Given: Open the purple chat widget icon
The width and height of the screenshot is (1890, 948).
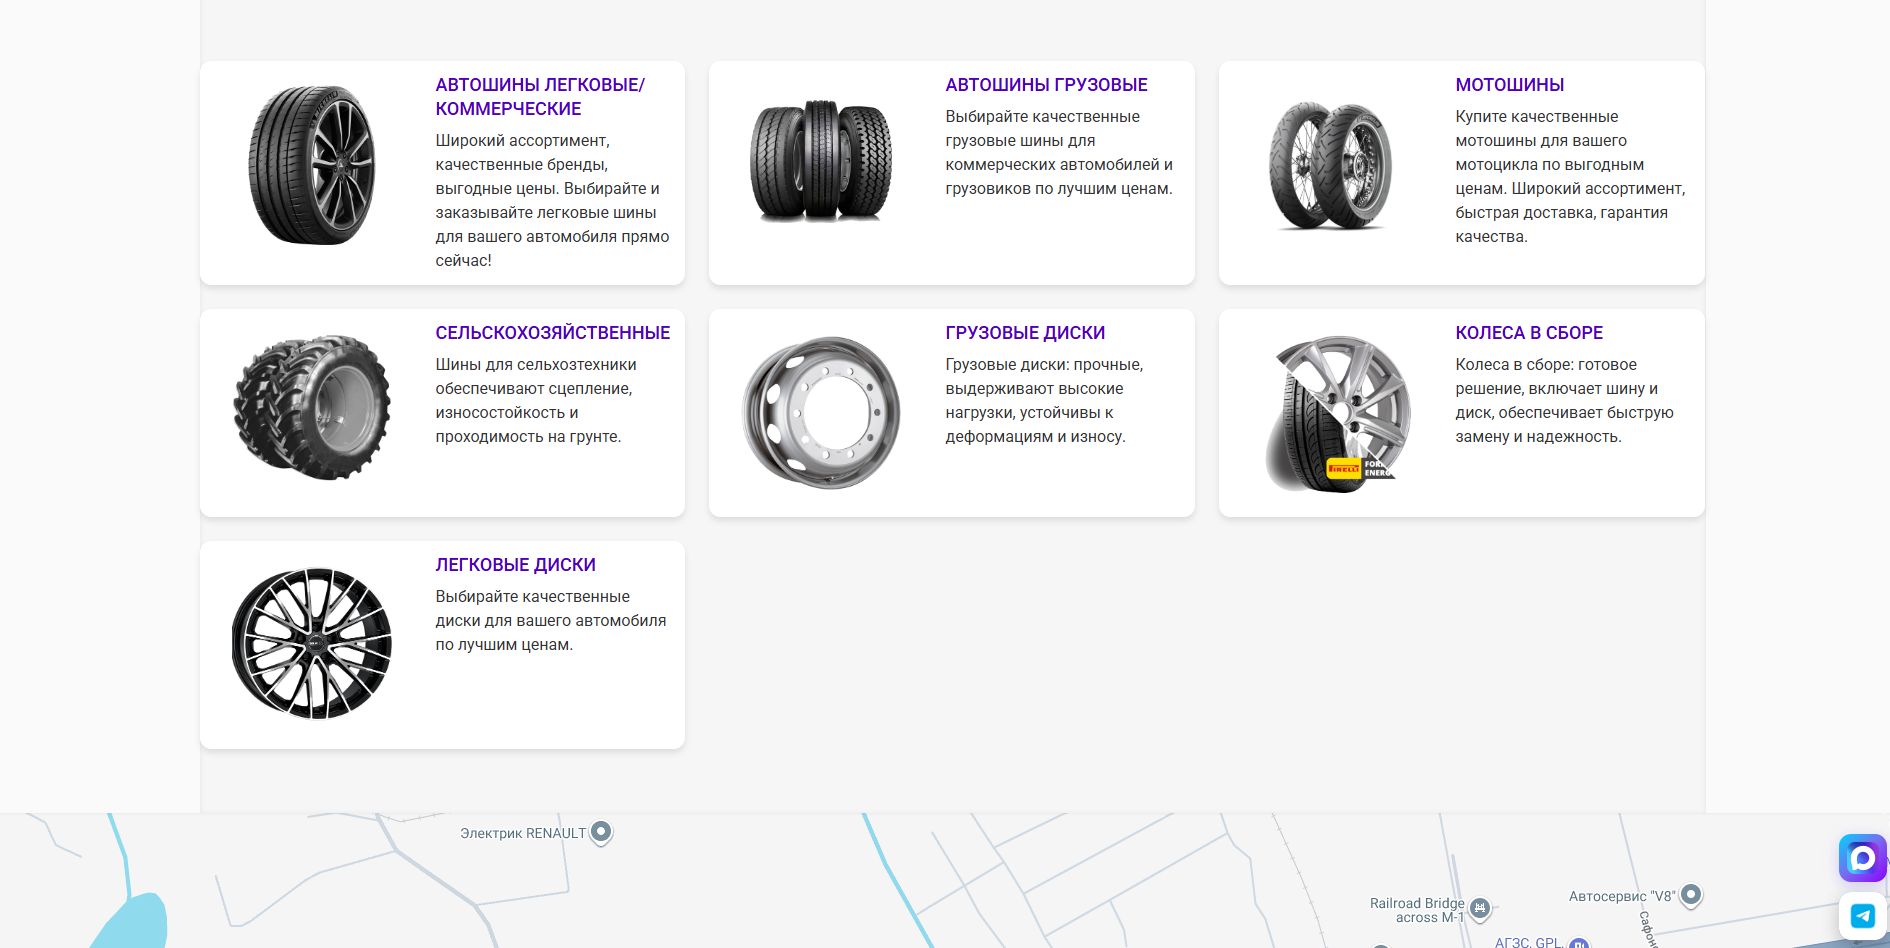Looking at the screenshot, I should pyautogui.click(x=1862, y=858).
